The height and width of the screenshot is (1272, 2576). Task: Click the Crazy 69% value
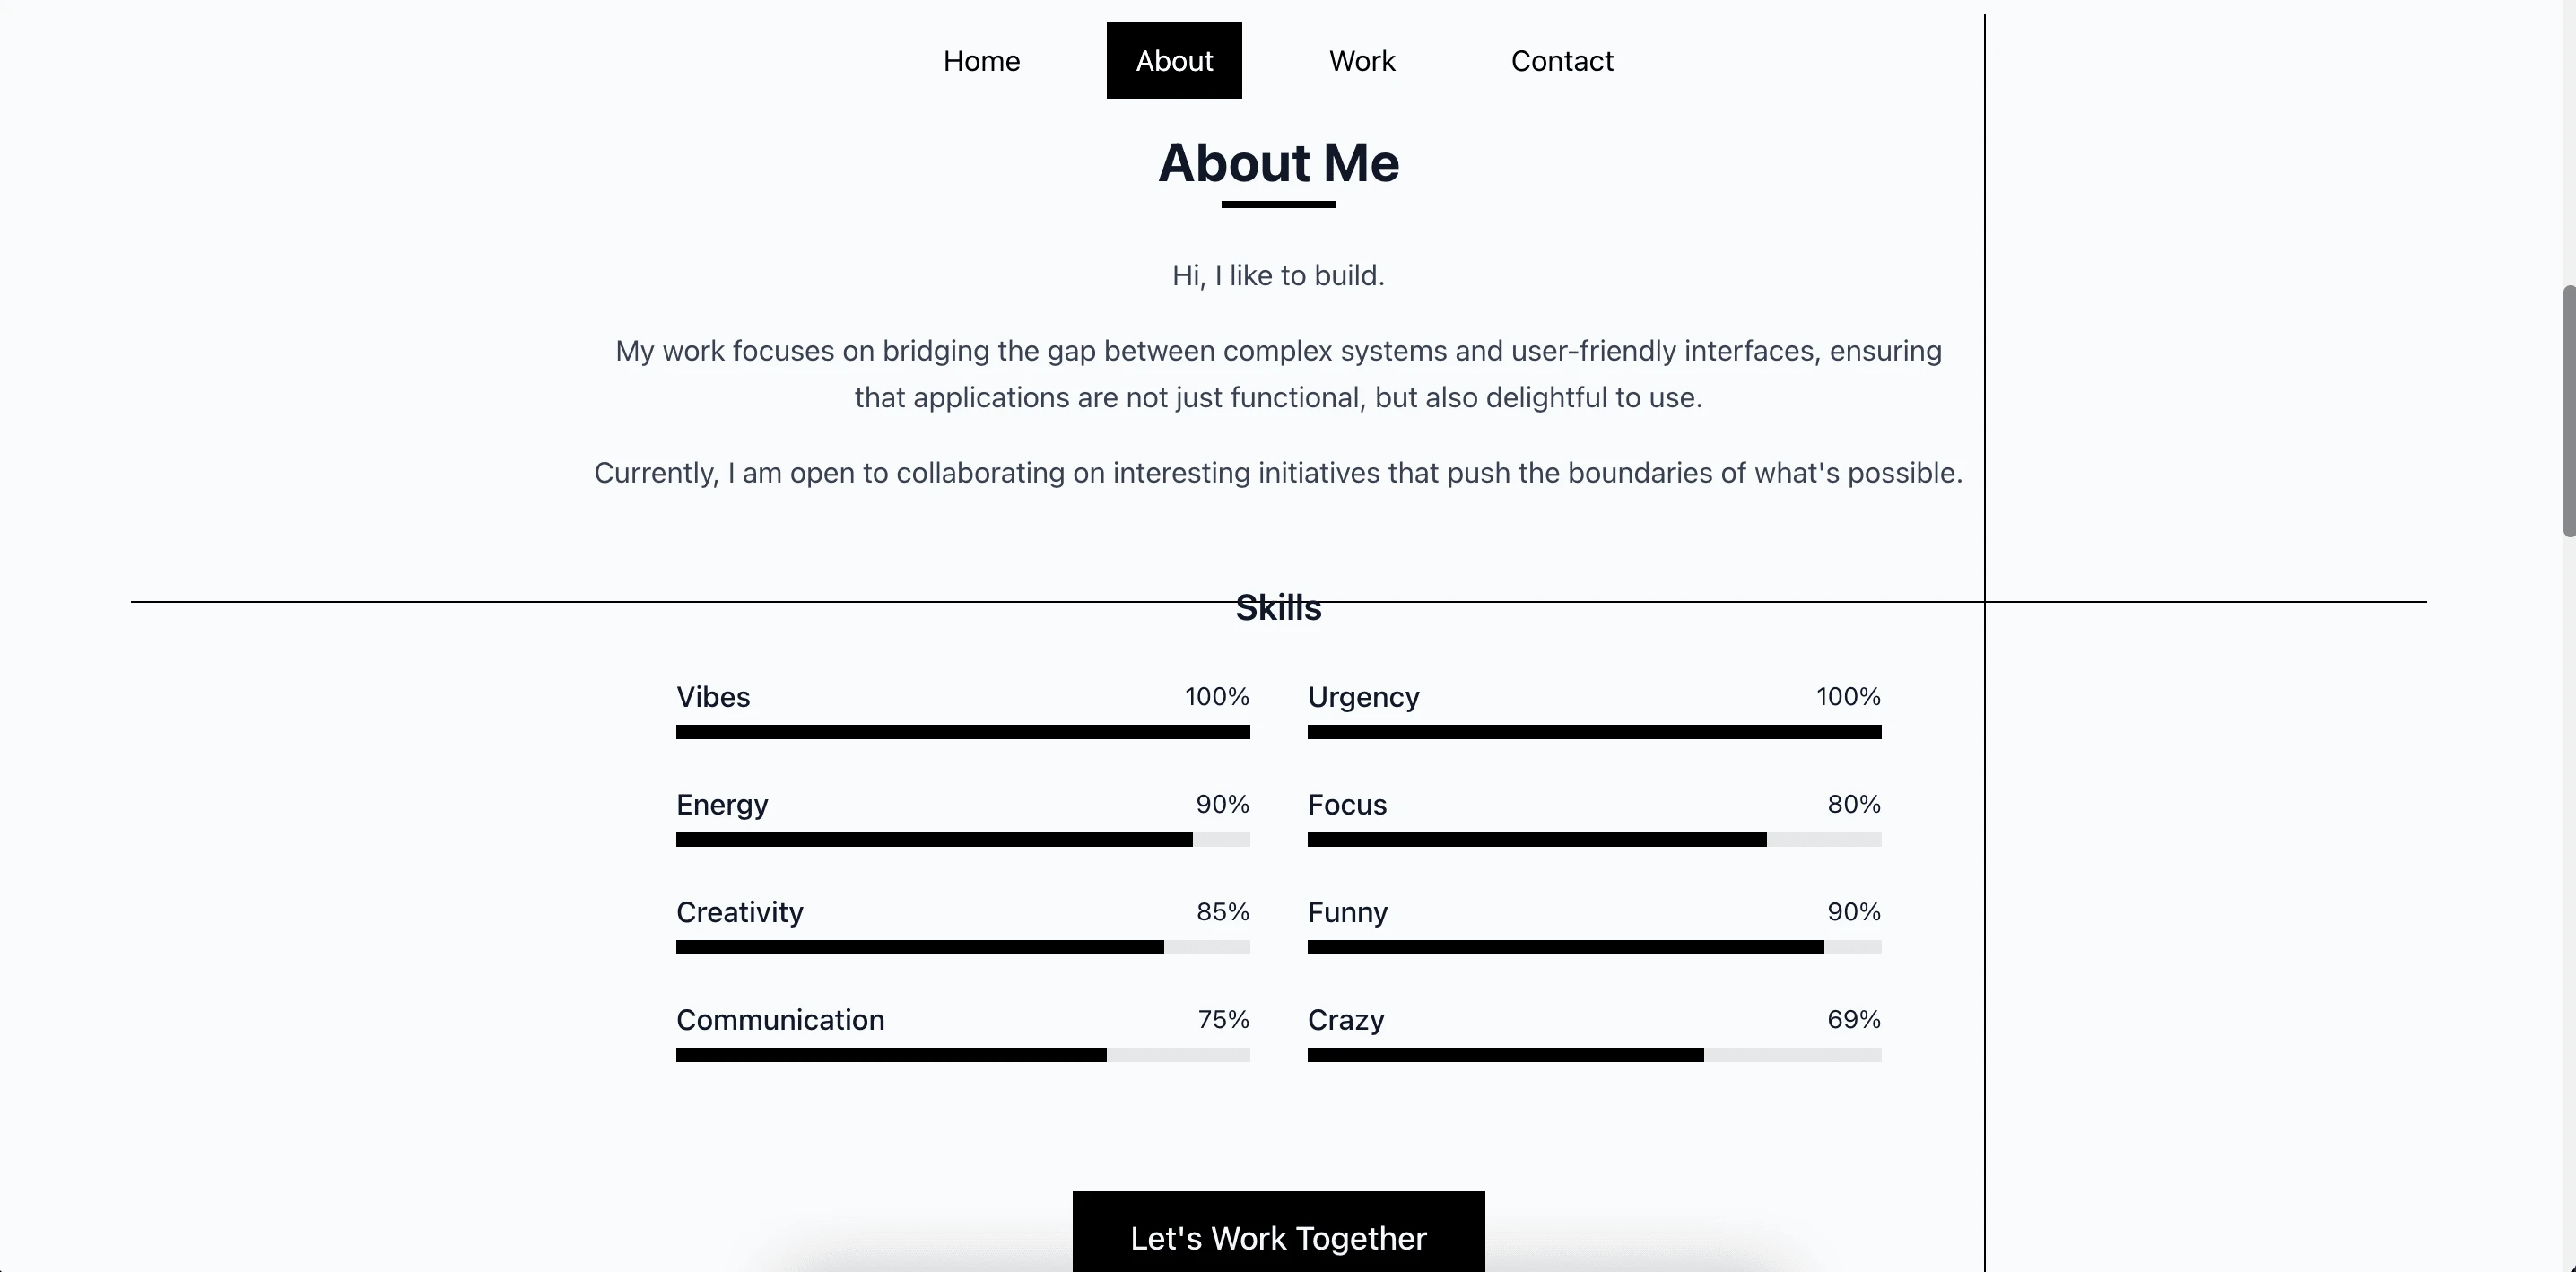(x=1853, y=1019)
